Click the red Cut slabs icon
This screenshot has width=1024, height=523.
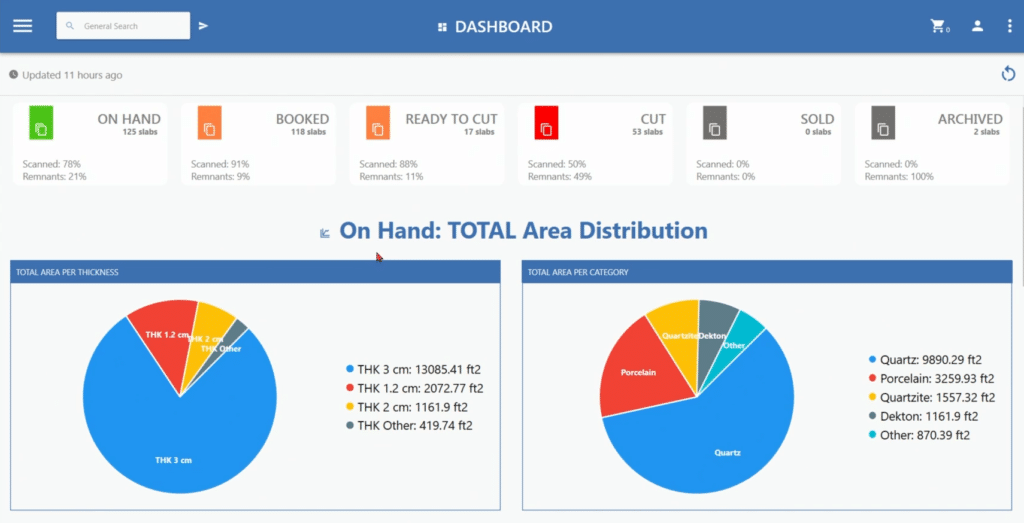point(546,124)
